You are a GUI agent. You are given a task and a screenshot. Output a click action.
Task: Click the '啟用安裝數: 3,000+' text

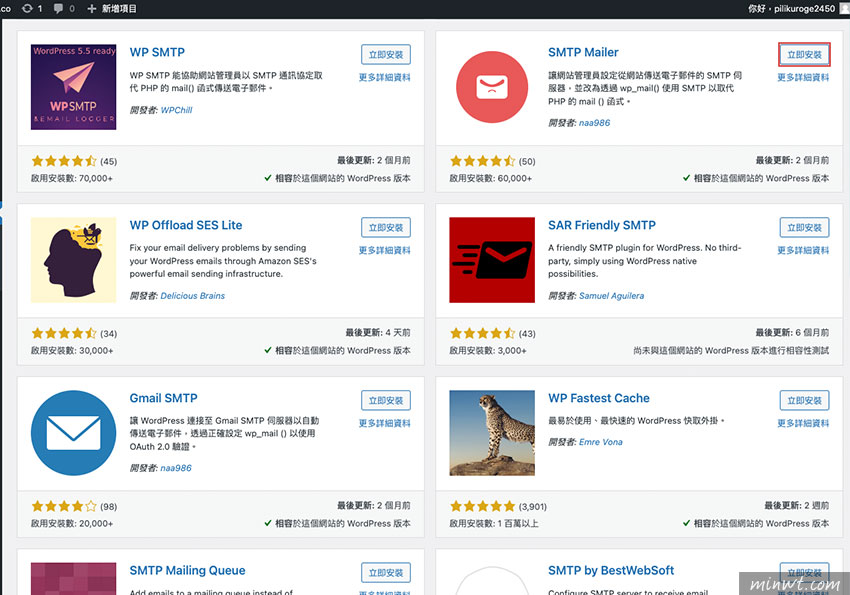point(488,351)
